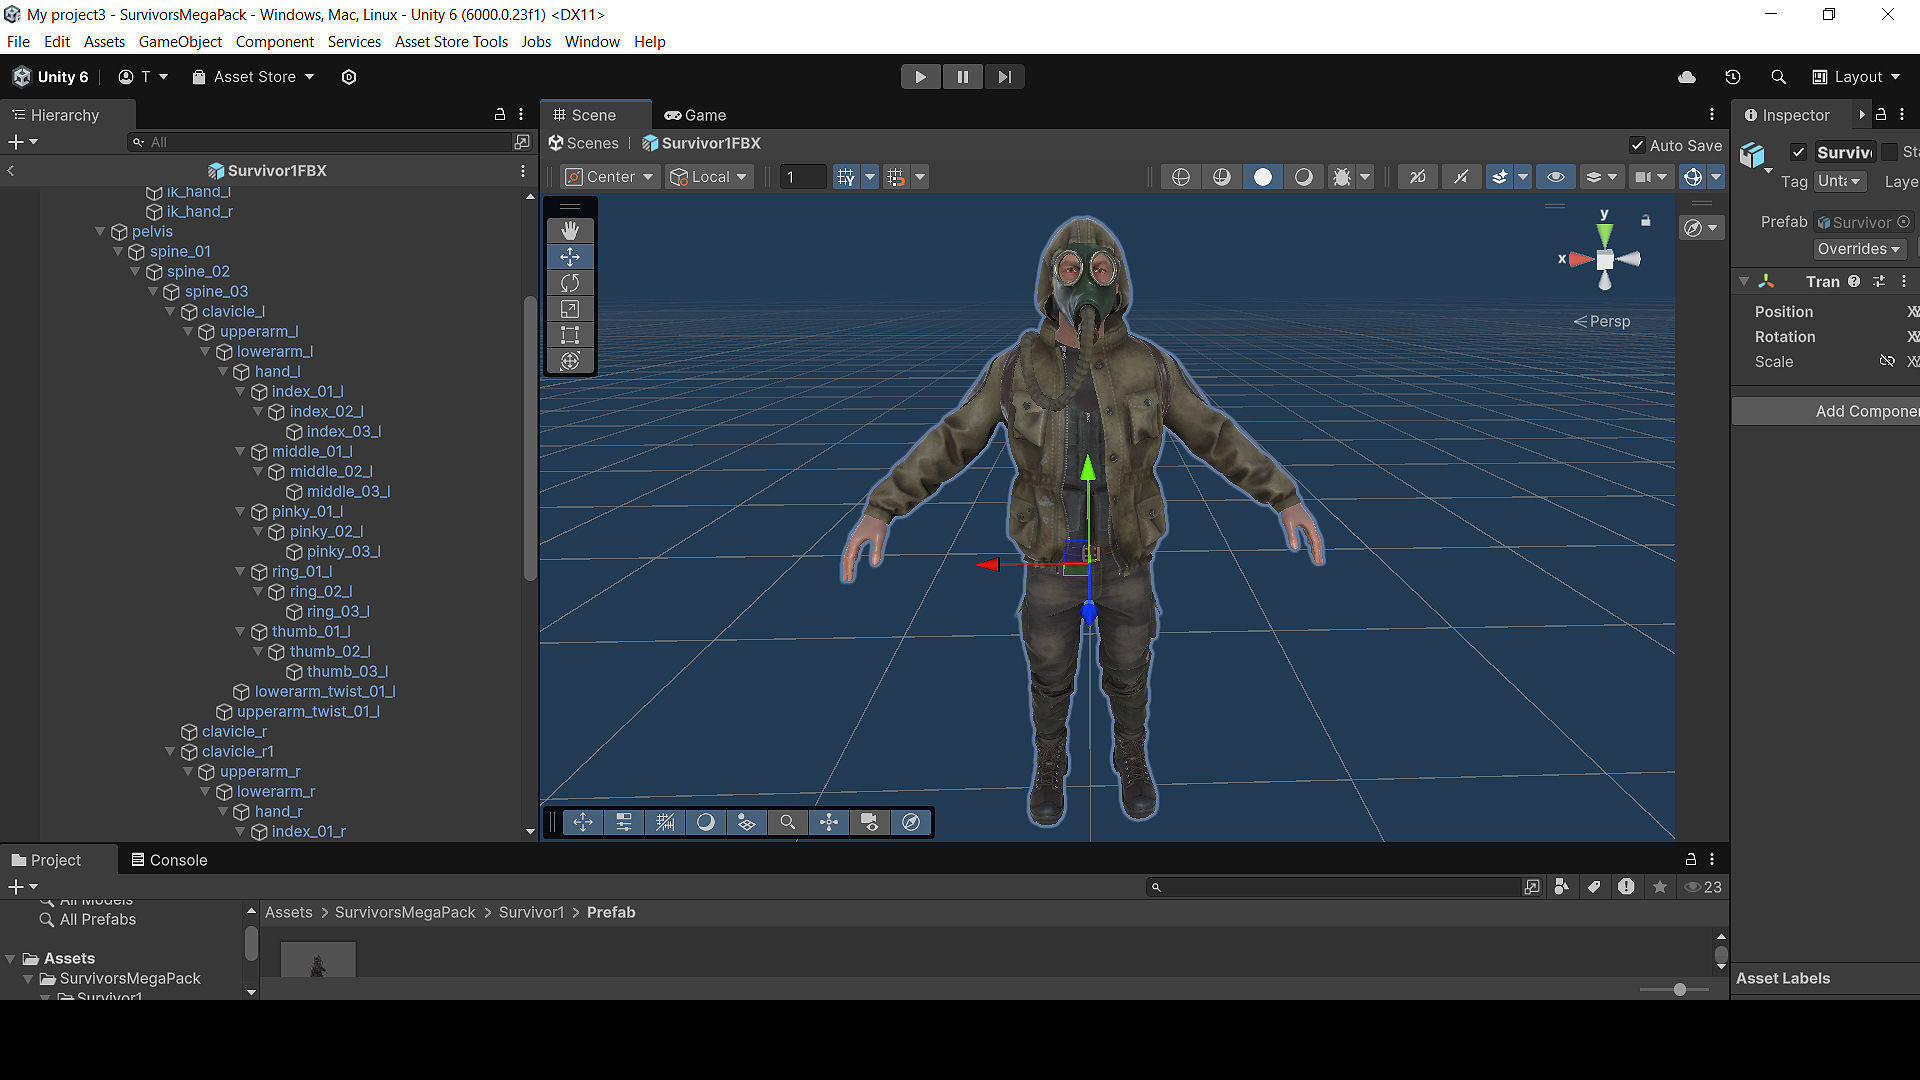The height and width of the screenshot is (1080, 1920).
Task: Open the Center pivot dropdown
Action: [609, 177]
